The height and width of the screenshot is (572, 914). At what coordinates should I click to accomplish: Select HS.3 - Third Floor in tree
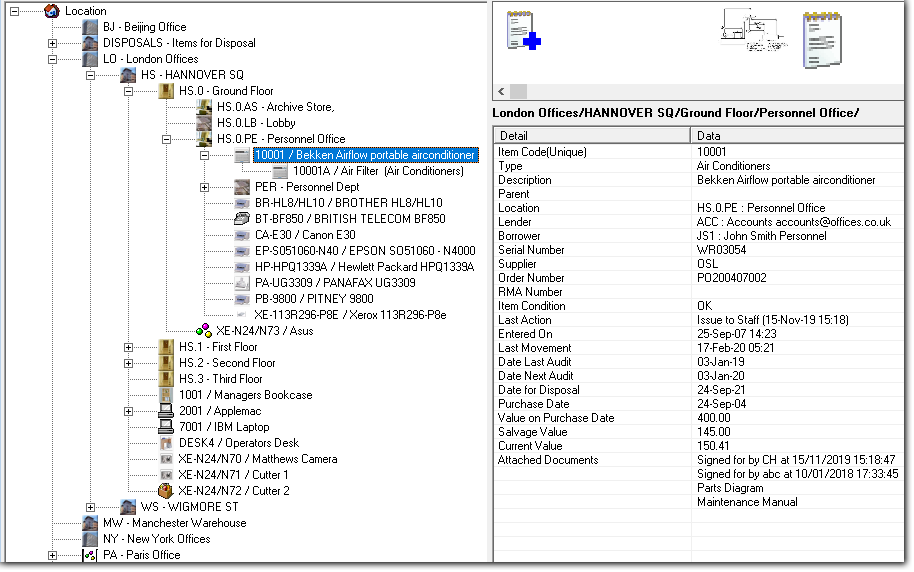220,379
